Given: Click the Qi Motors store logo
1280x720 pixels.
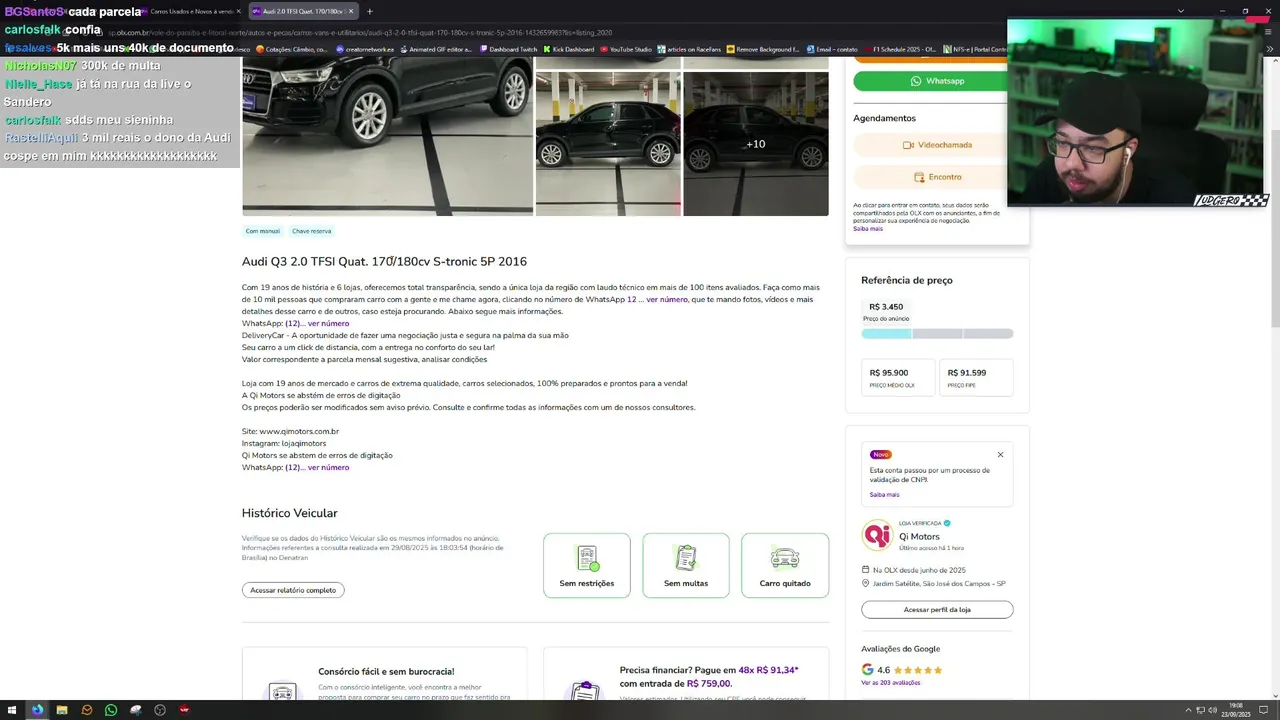Looking at the screenshot, I should pyautogui.click(x=877, y=535).
